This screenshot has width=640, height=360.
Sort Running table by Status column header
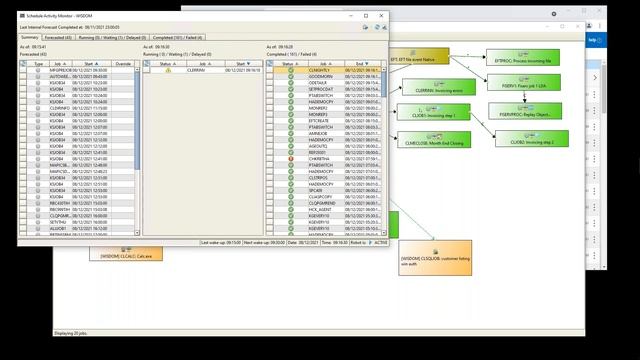(168, 64)
